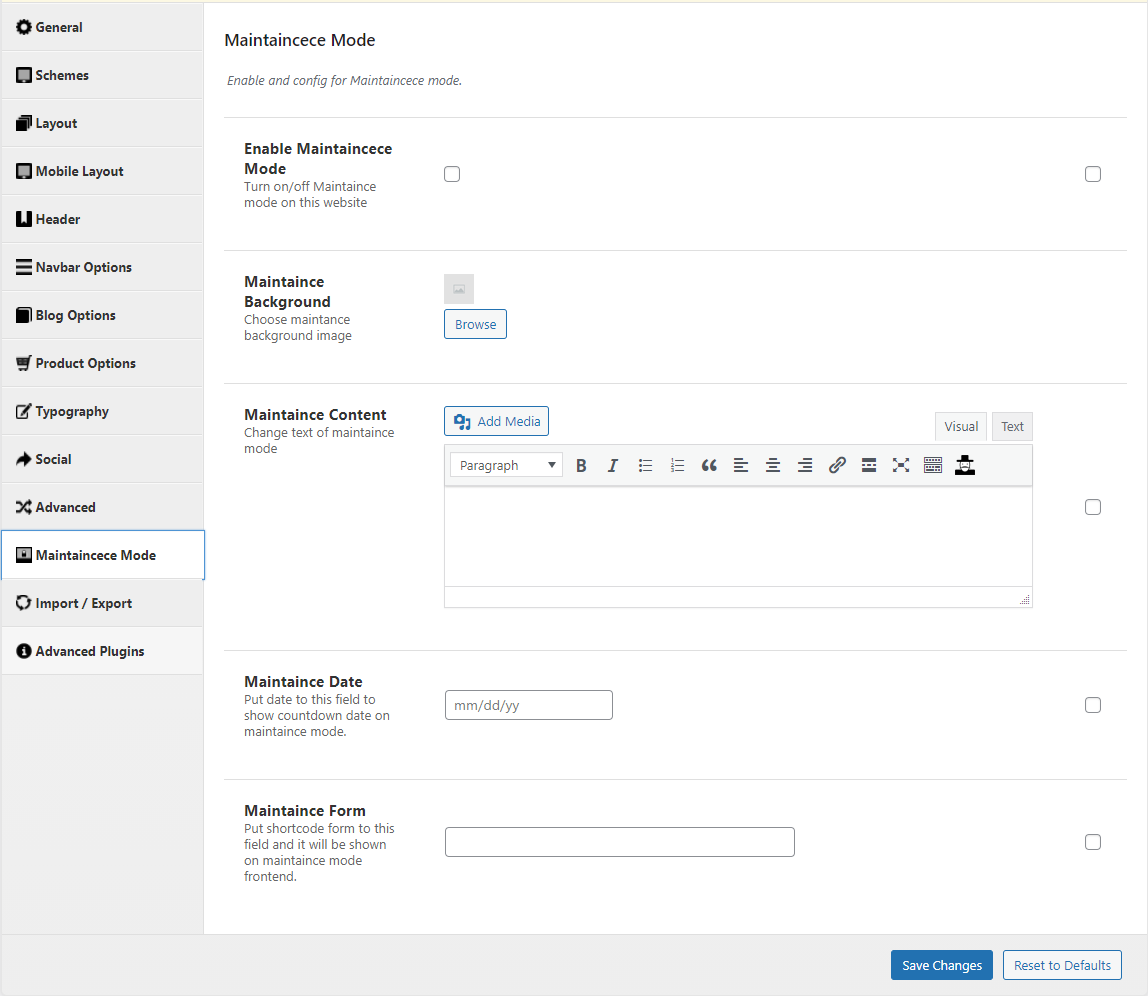Show the toolbar toggle (kitchen sink)
This screenshot has width=1148, height=996.
click(x=933, y=465)
